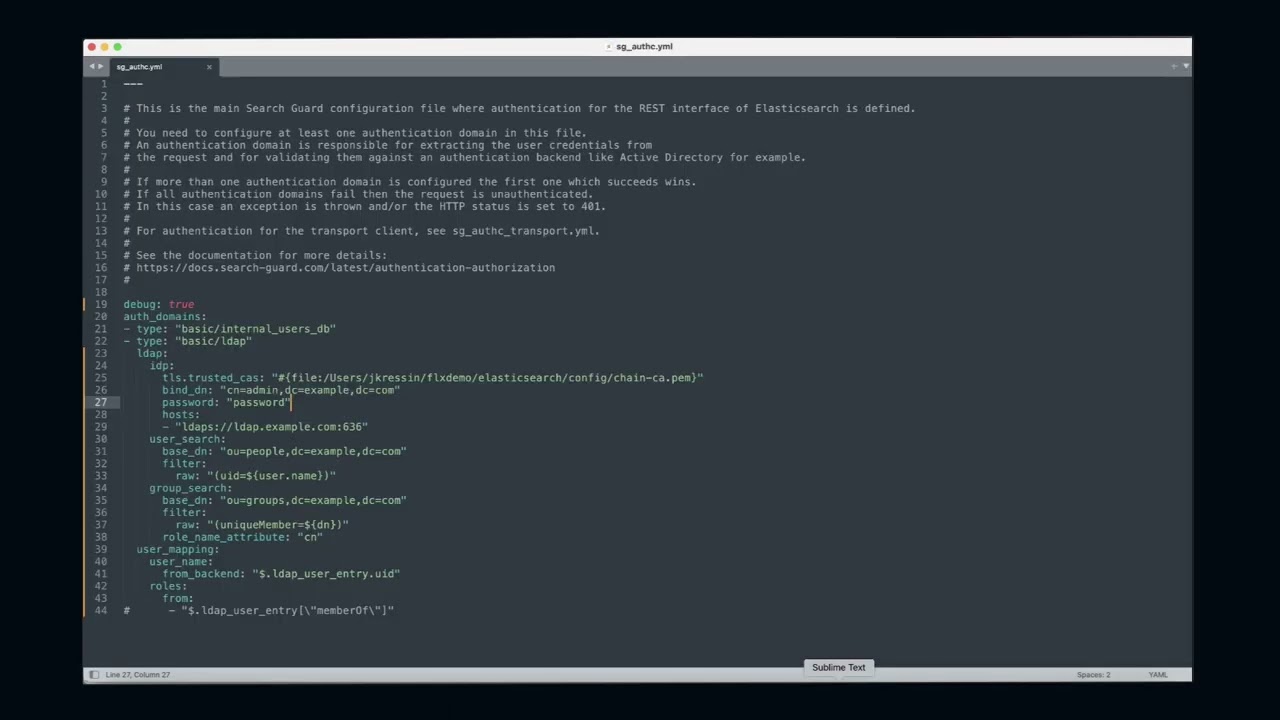Click the "(uniqueMember=${dn})" raw filter

pos(278,525)
